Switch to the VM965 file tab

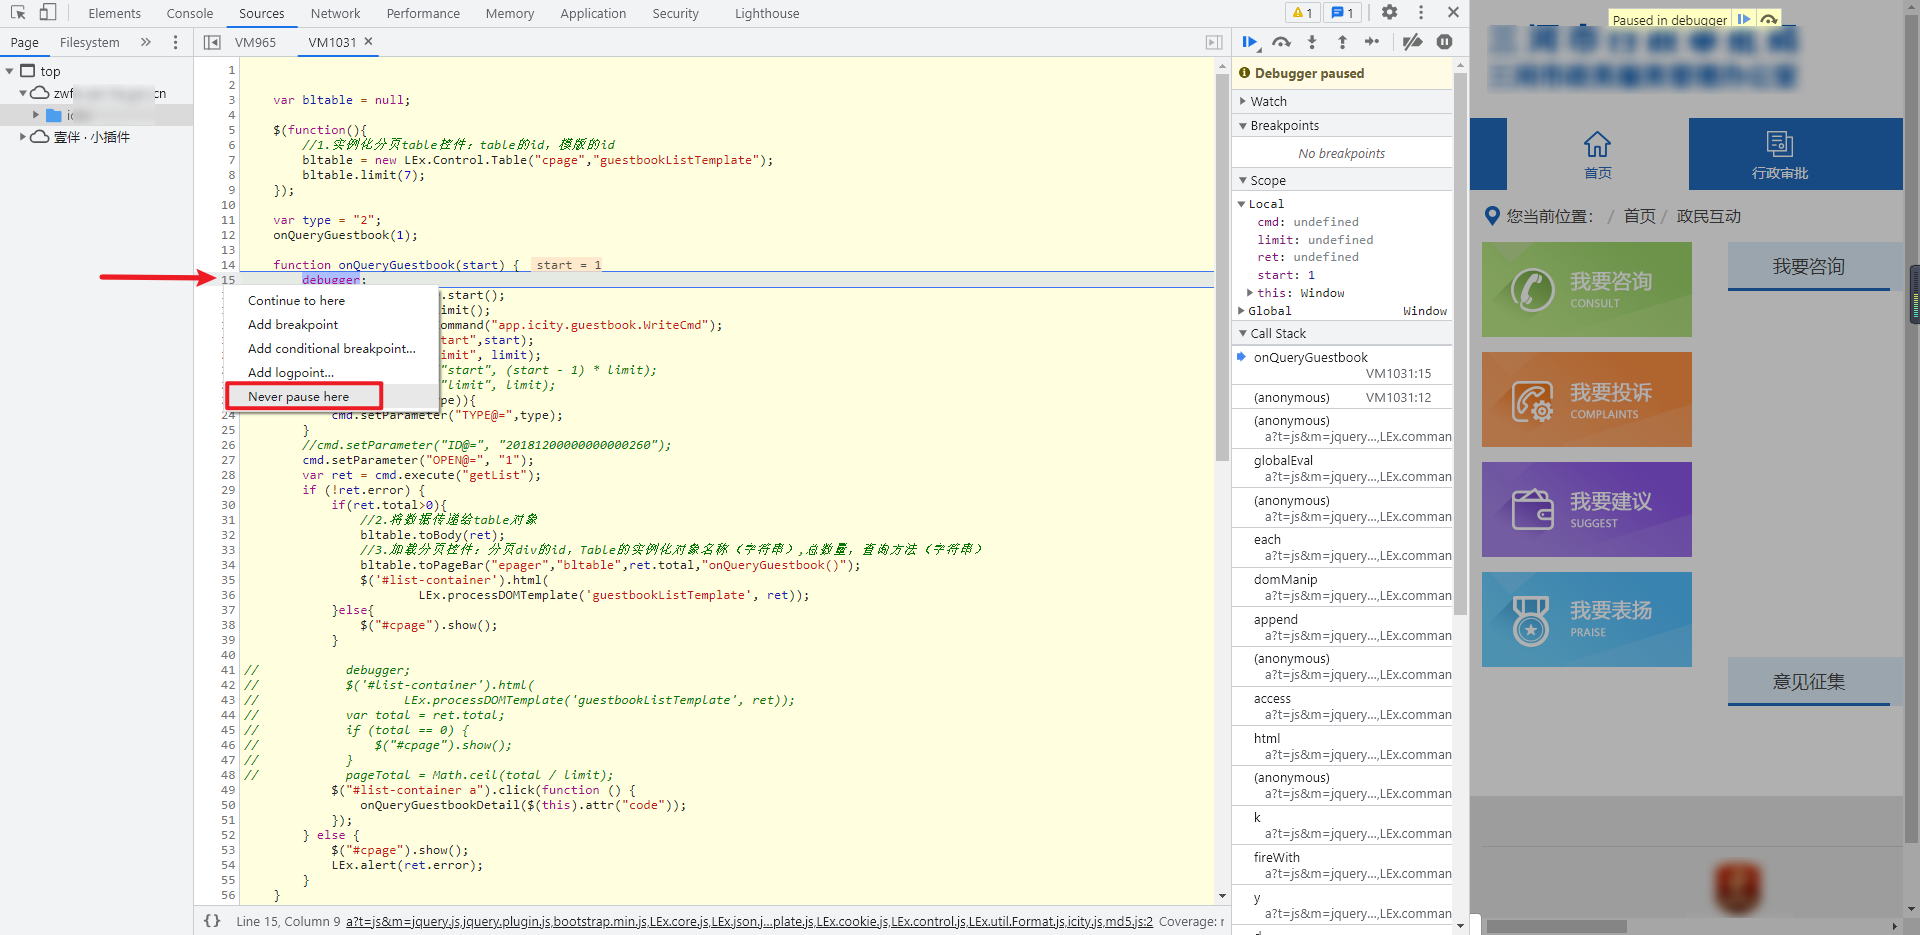point(255,42)
